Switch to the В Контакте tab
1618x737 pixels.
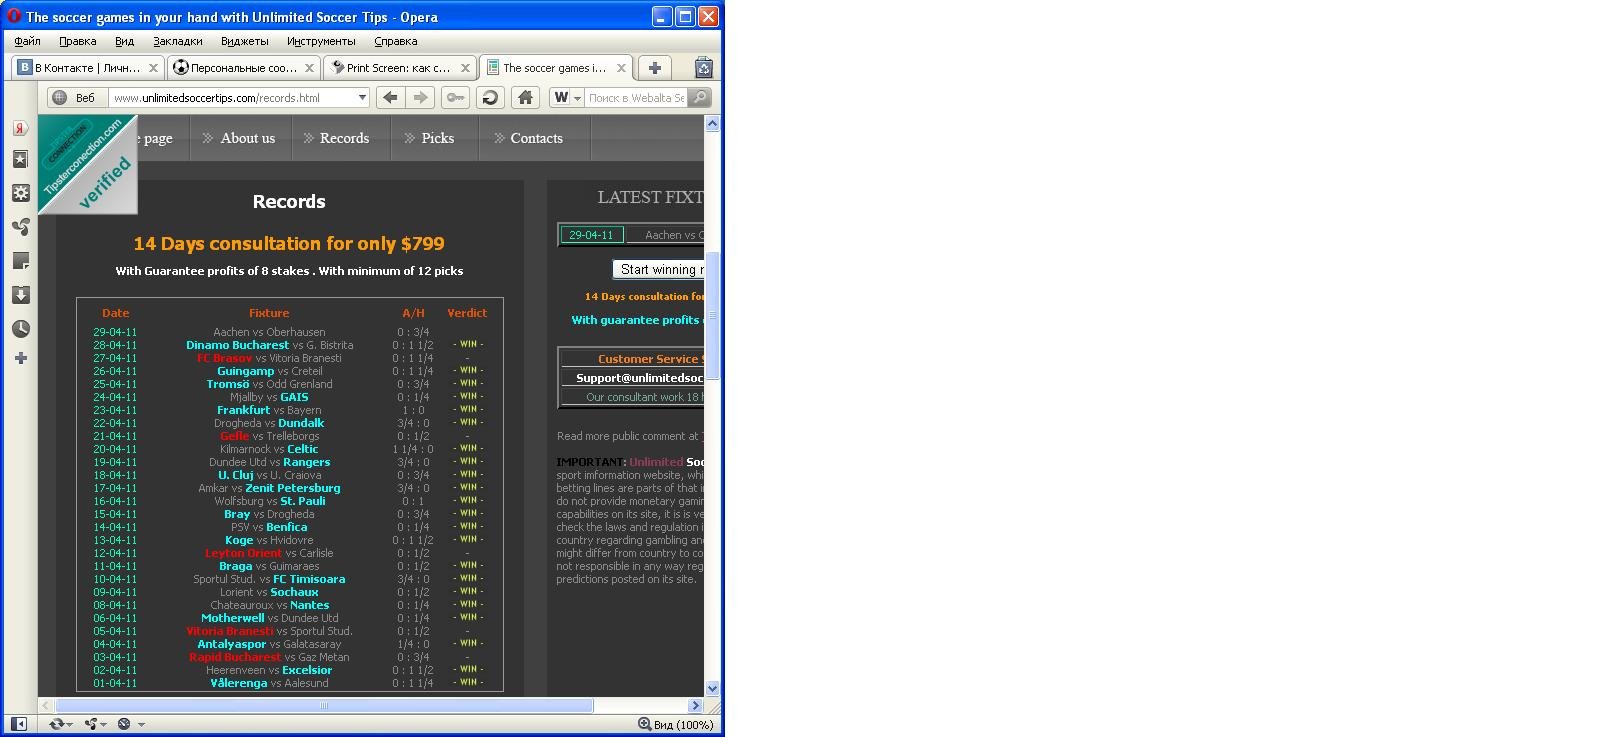[x=88, y=68]
